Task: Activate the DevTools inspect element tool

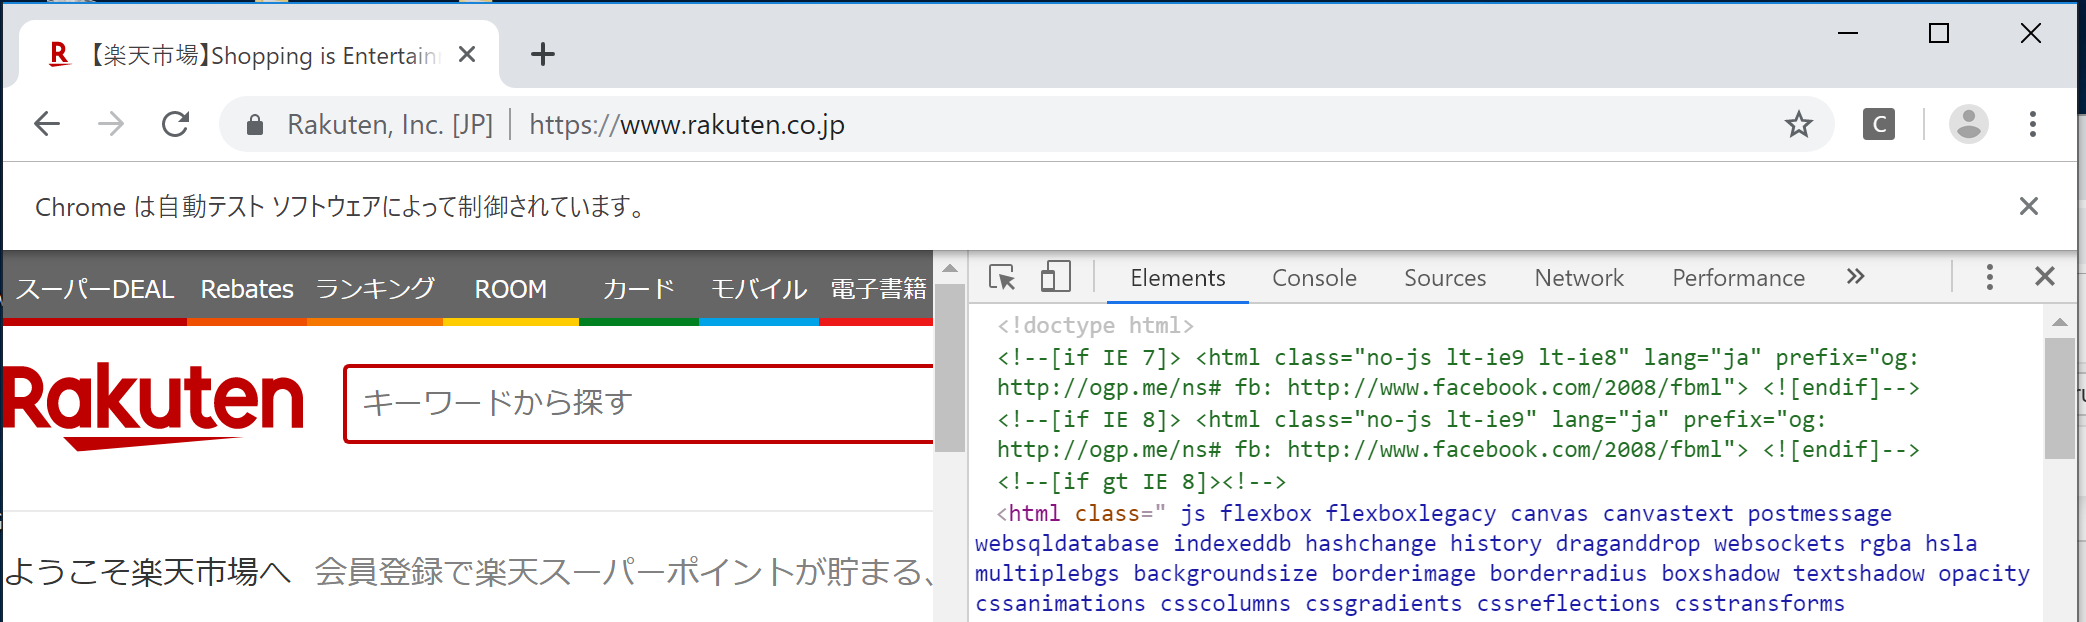Action: (x=1002, y=277)
